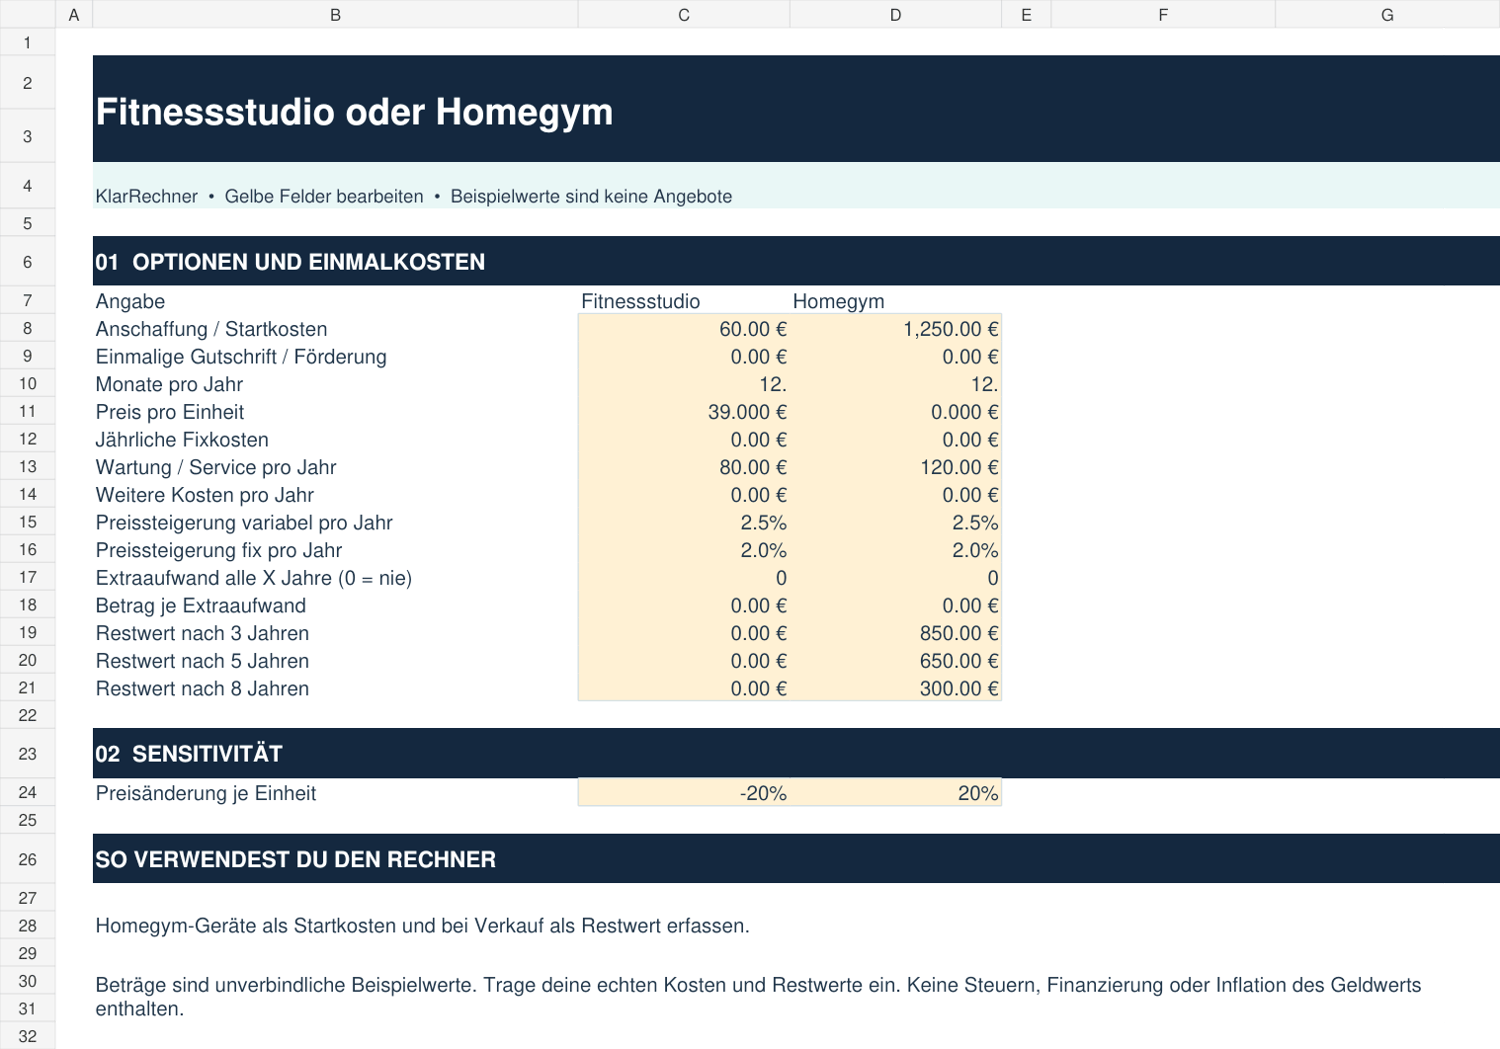Click 'Jährliche Fixkosten' label

pyautogui.click(x=182, y=440)
